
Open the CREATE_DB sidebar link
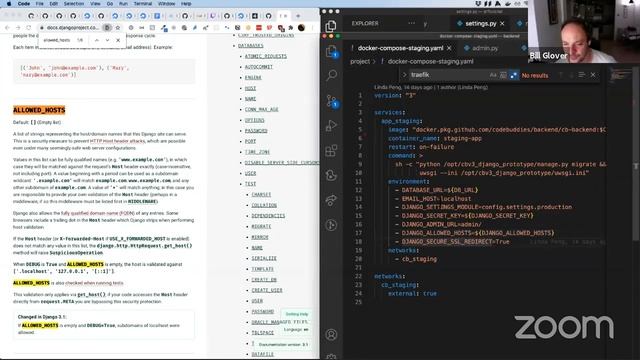[264, 280]
